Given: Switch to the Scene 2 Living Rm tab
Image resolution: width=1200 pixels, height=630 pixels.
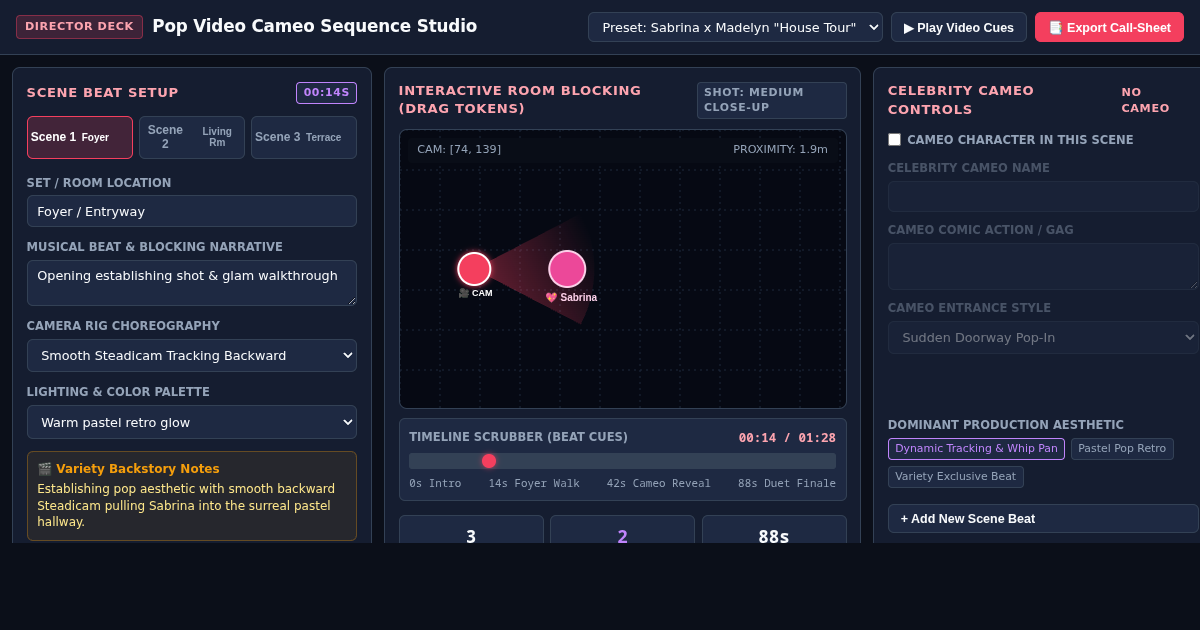Looking at the screenshot, I should [192, 137].
